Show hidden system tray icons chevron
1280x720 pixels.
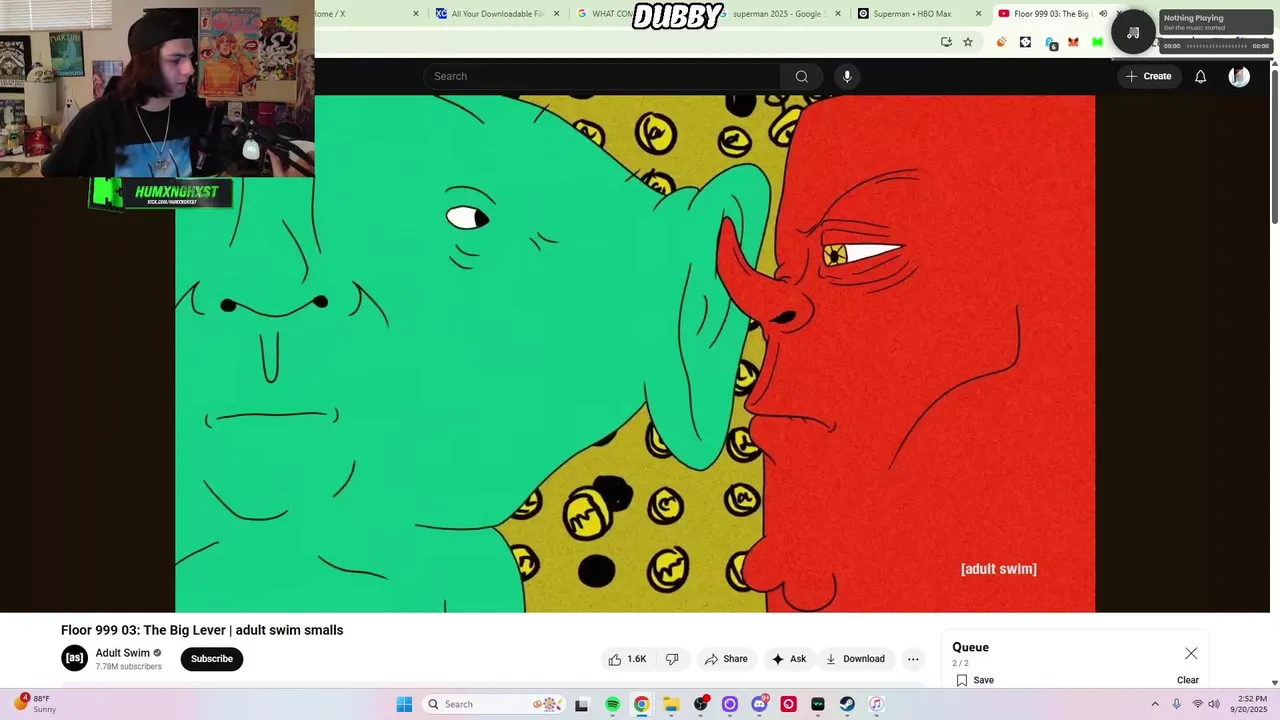point(1155,704)
